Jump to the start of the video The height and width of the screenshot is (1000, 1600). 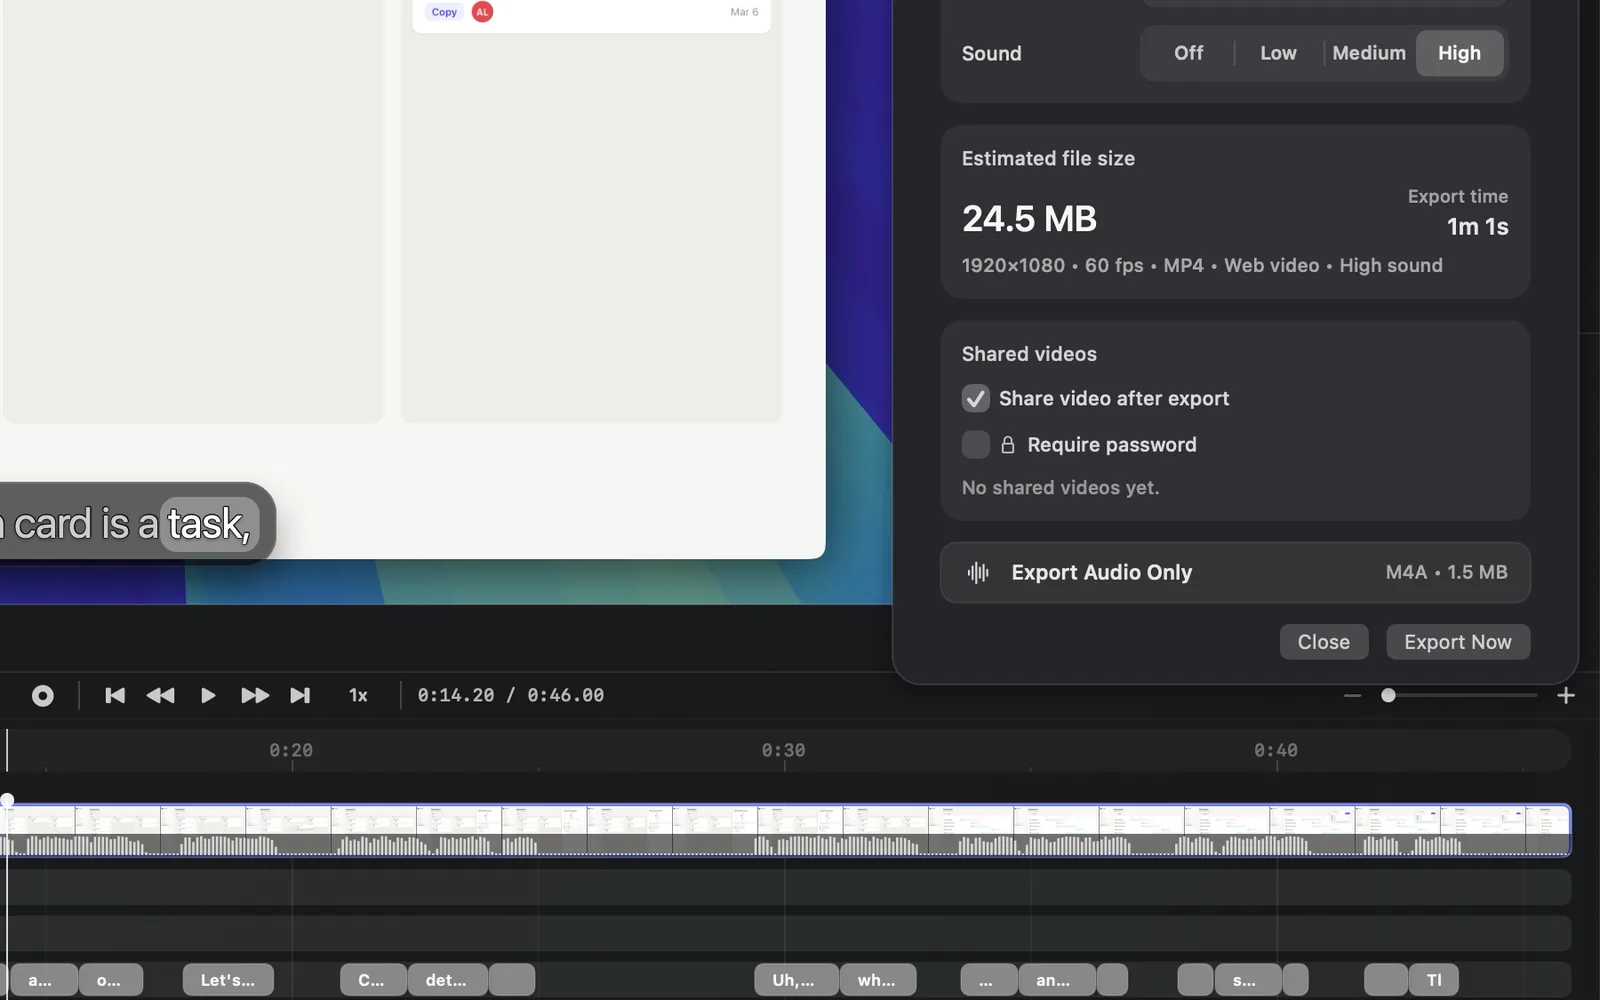pyautogui.click(x=115, y=696)
